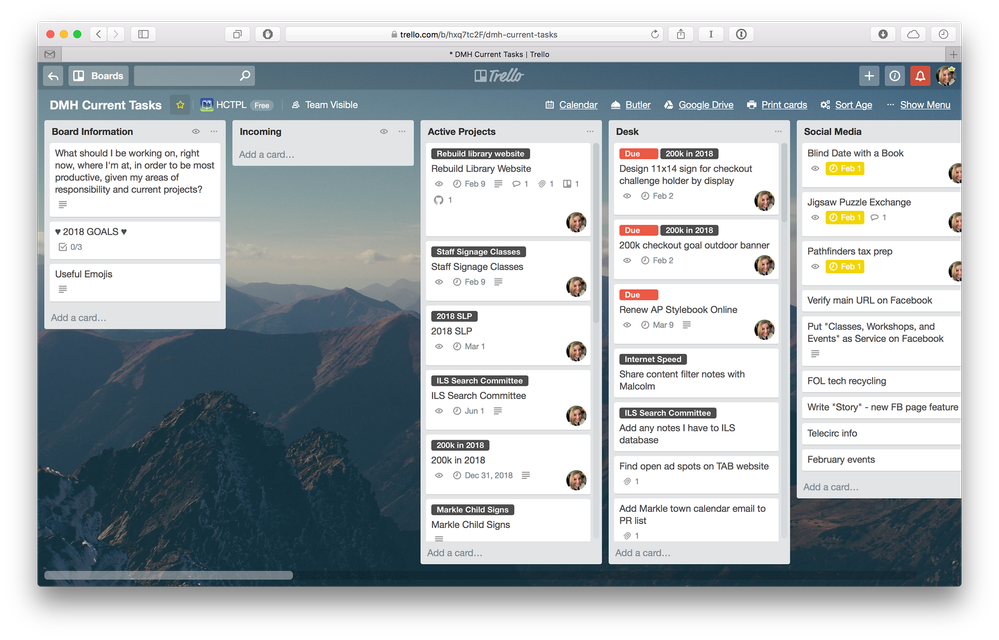
Task: Open the Calendar power-up
Action: click(571, 105)
